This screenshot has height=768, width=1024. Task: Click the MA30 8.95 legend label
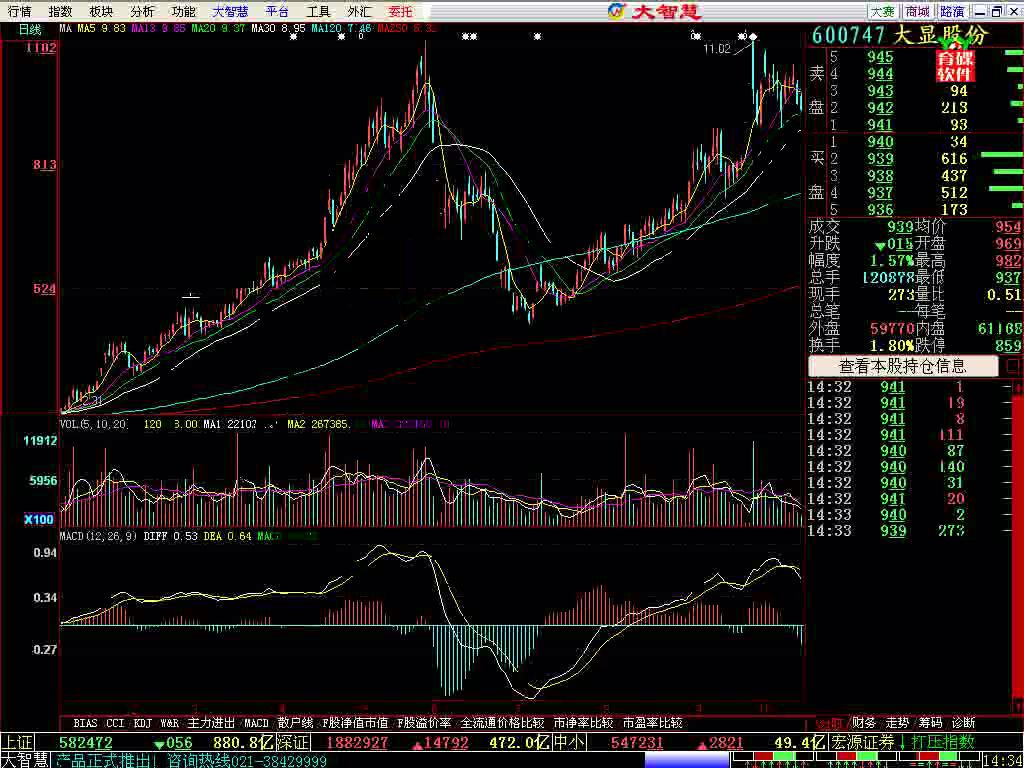pos(278,29)
